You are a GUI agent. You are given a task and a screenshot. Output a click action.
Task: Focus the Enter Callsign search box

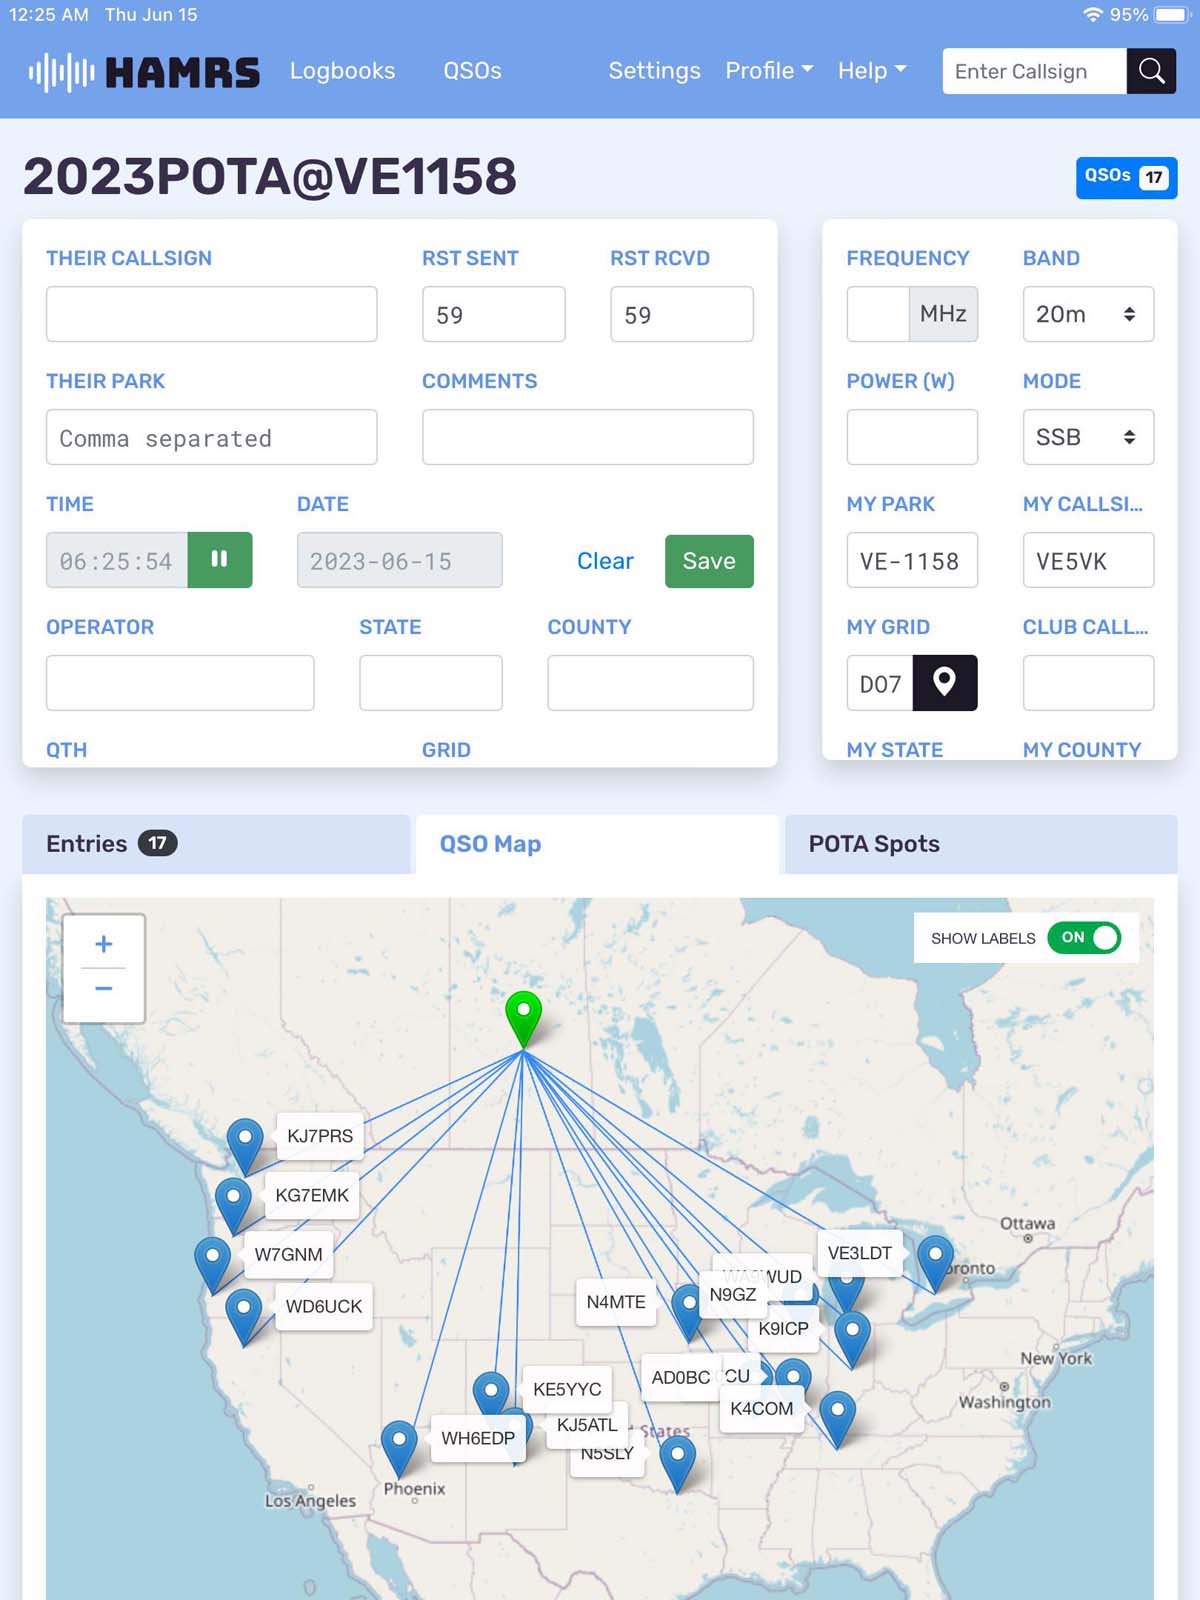point(1034,71)
